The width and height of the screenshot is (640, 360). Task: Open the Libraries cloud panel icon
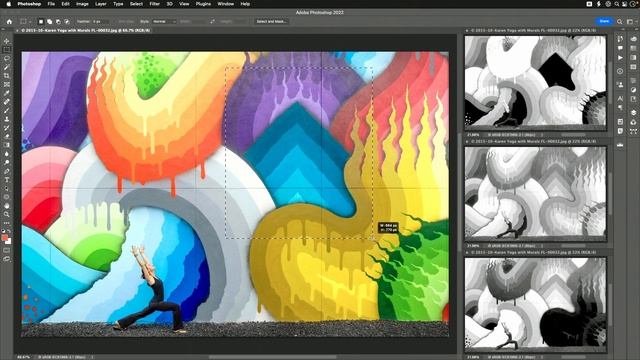click(633, 39)
